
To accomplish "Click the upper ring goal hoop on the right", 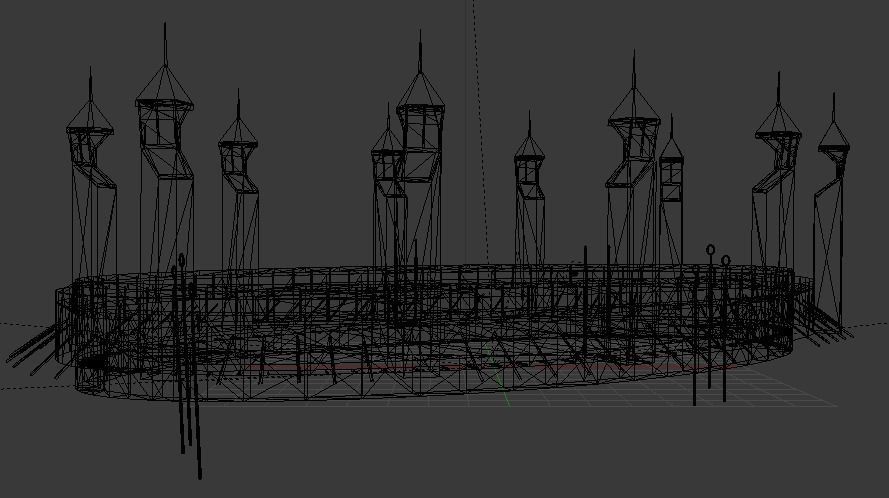I will (x=710, y=250).
